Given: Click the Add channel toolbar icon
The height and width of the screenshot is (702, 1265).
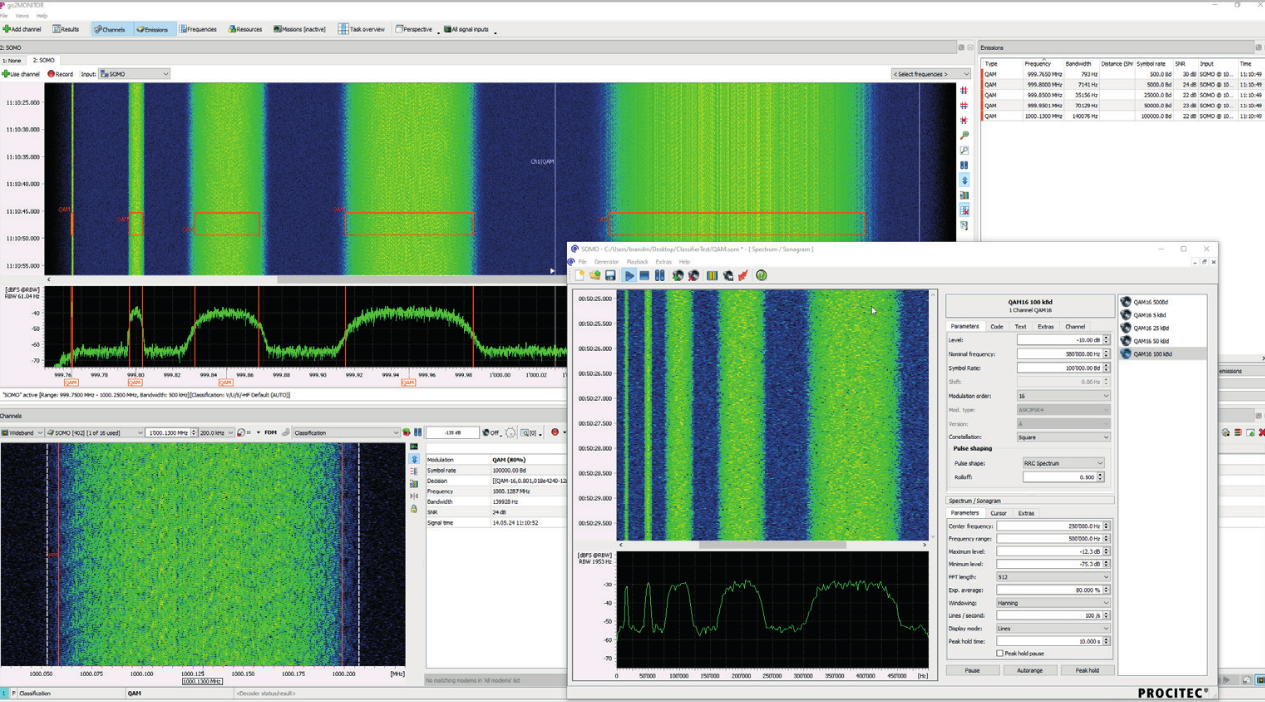Looking at the screenshot, I should (7, 29).
